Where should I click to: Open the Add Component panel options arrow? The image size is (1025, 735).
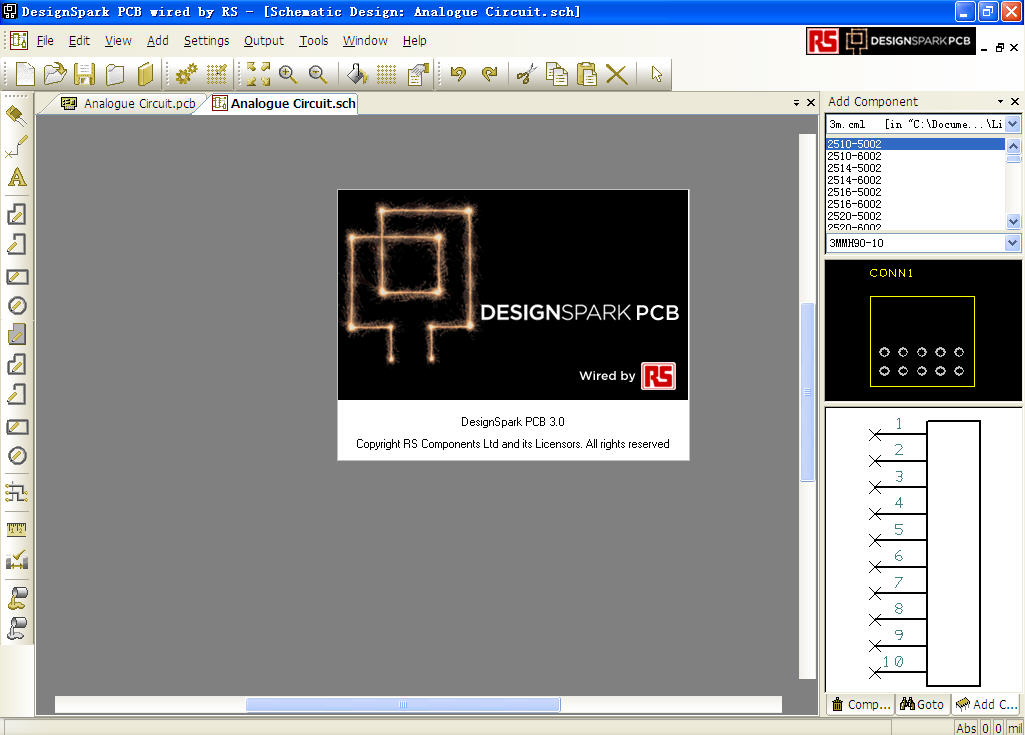coord(998,101)
